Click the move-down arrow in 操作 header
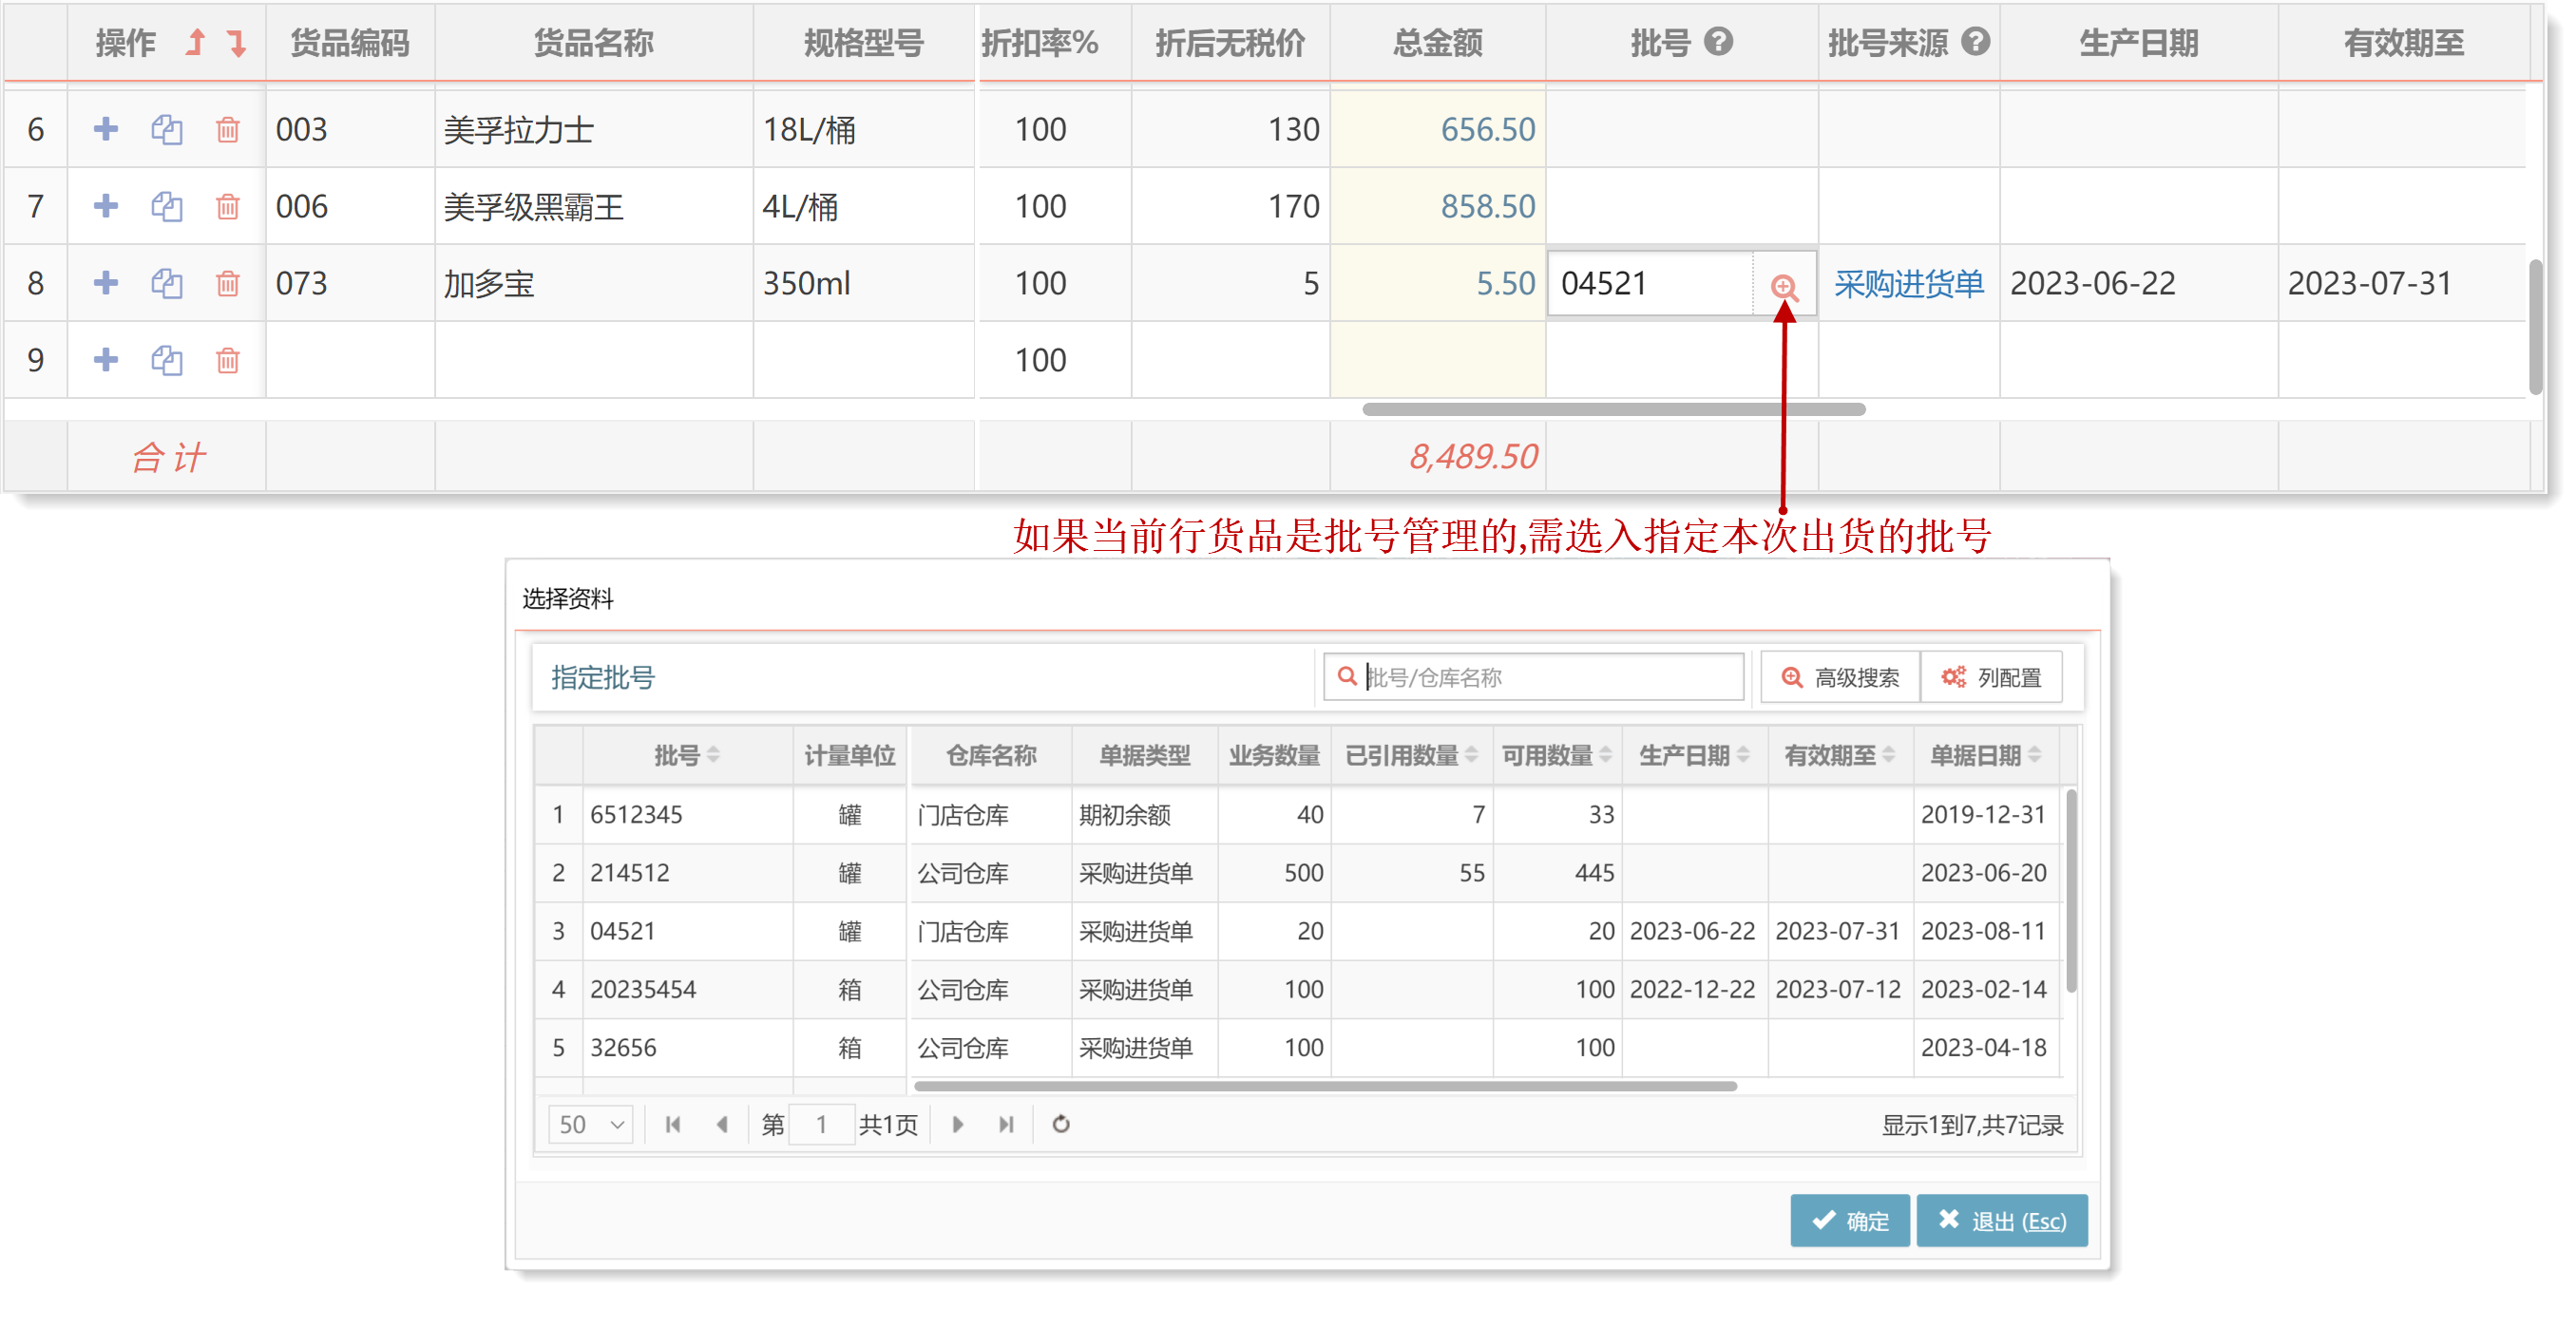2576x1326 pixels. (237, 43)
